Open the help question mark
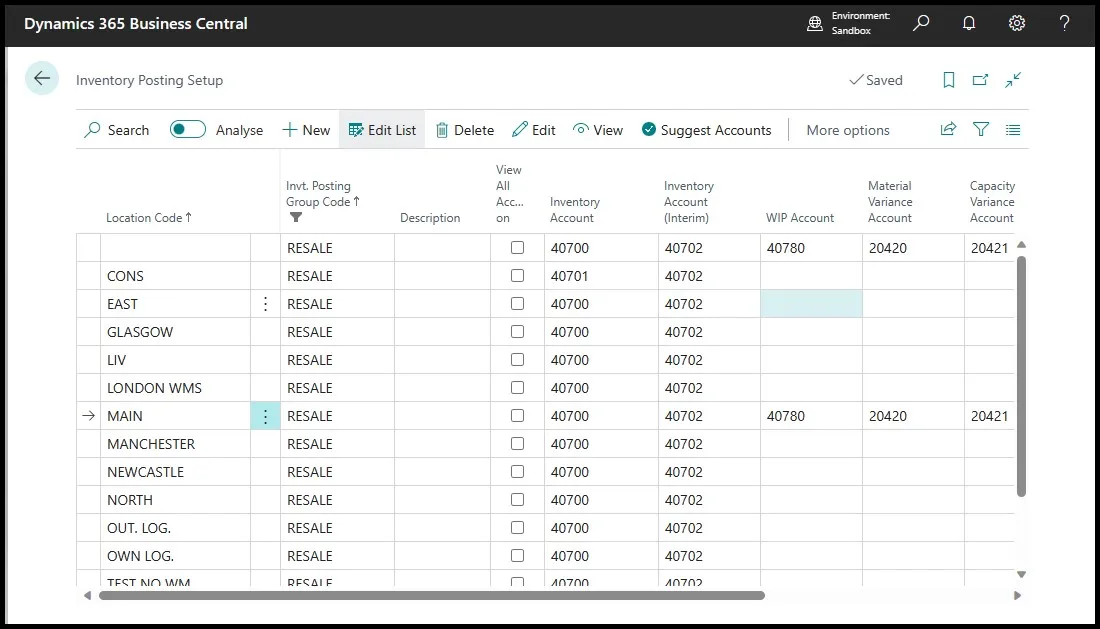The height and width of the screenshot is (629, 1100). [x=1064, y=23]
